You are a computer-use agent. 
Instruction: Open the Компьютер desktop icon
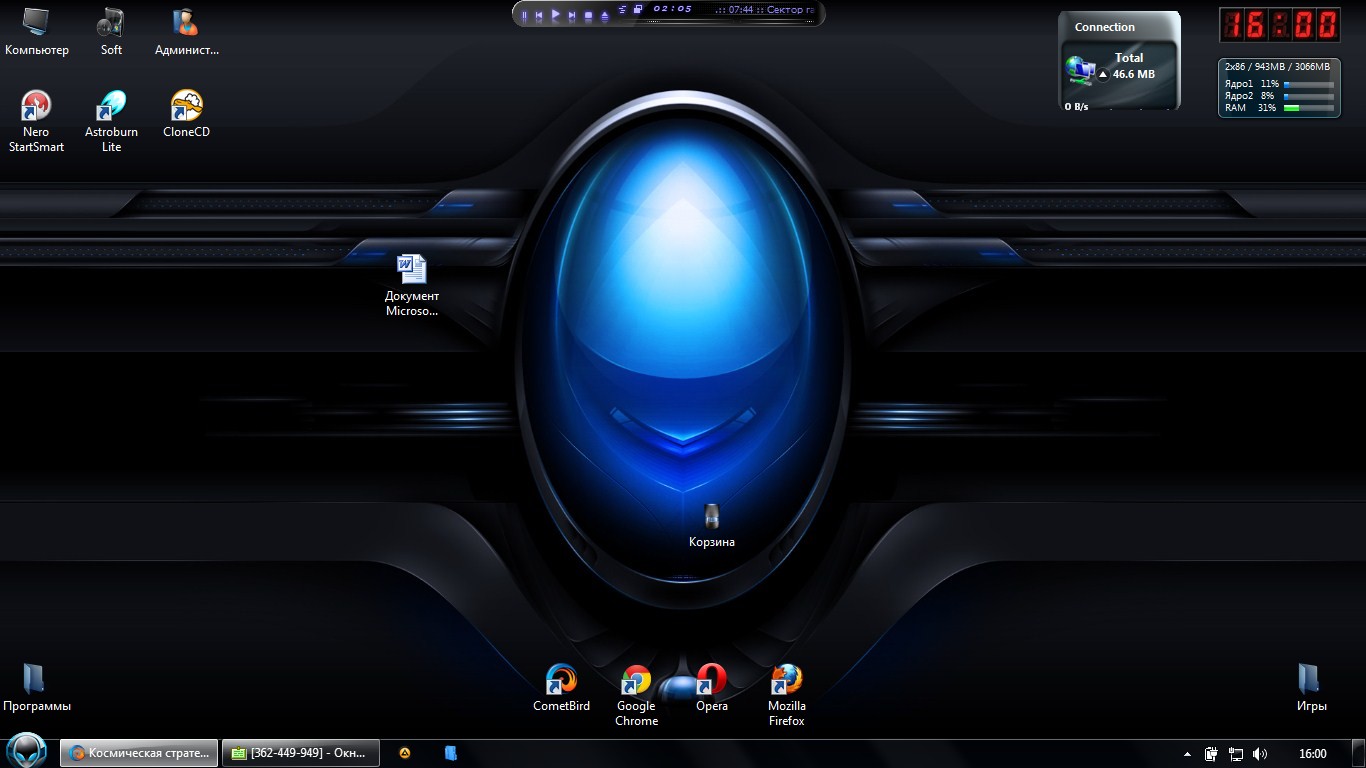(x=37, y=32)
